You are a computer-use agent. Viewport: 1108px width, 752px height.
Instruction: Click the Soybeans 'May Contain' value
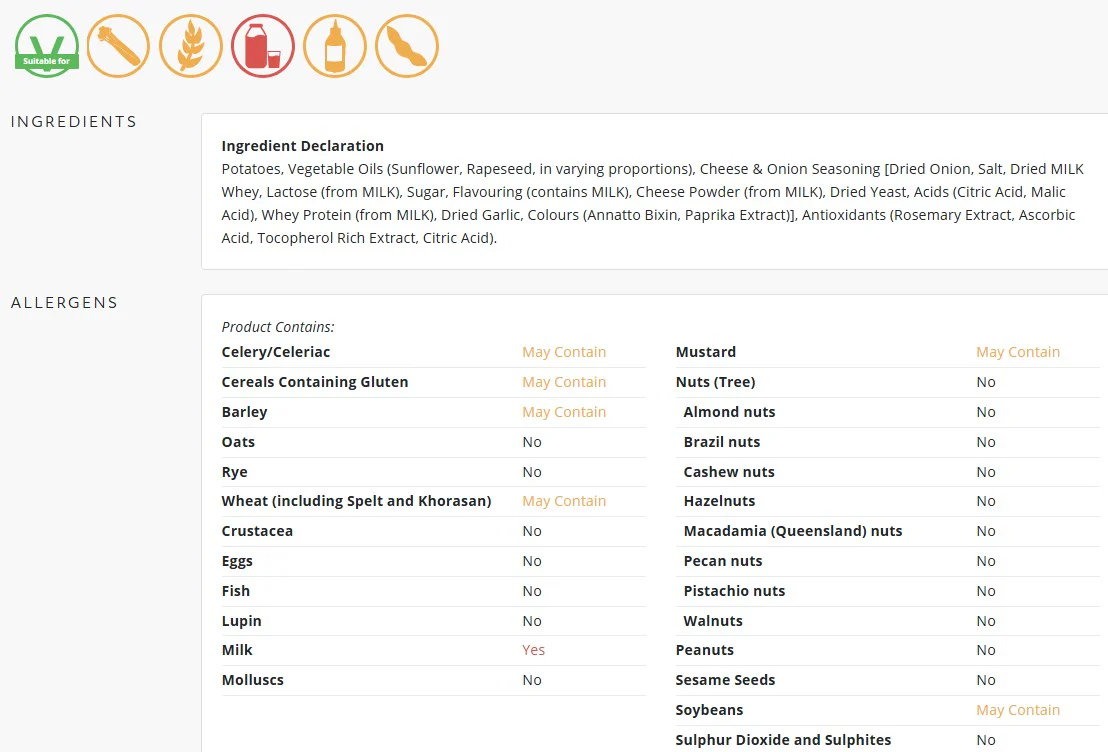pos(1018,710)
